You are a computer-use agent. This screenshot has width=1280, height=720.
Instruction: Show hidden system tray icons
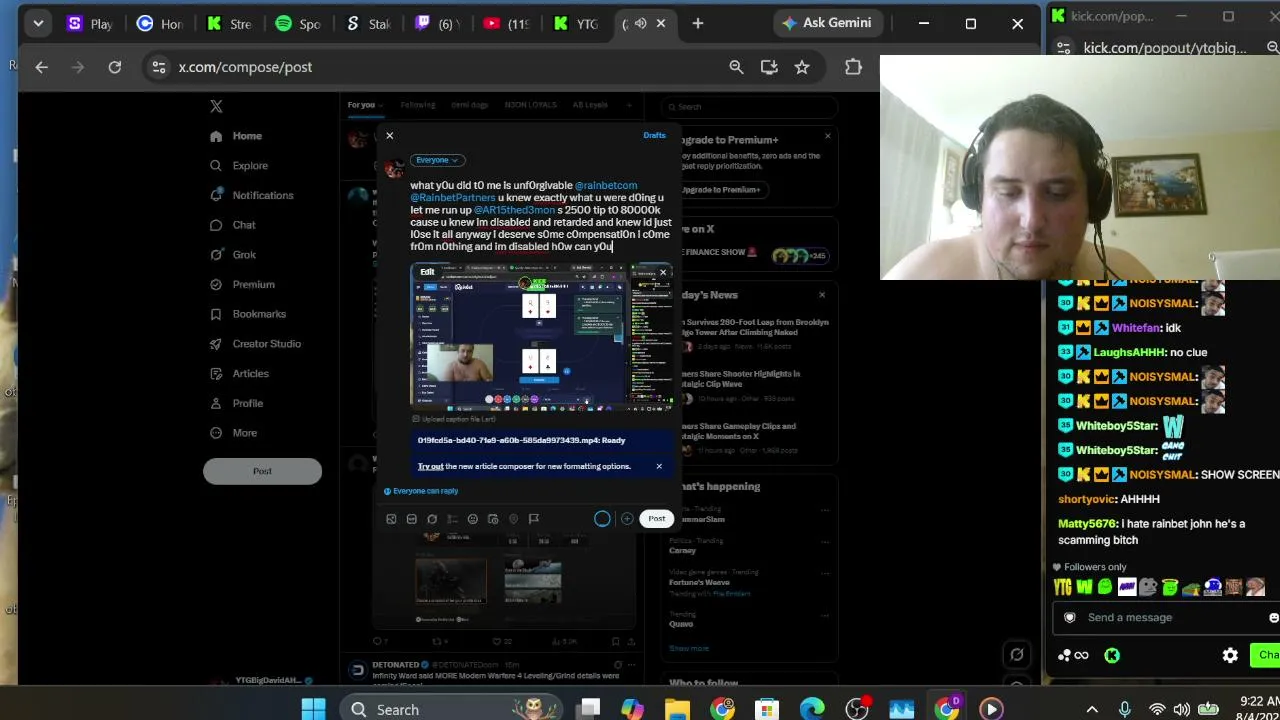pos(1092,709)
